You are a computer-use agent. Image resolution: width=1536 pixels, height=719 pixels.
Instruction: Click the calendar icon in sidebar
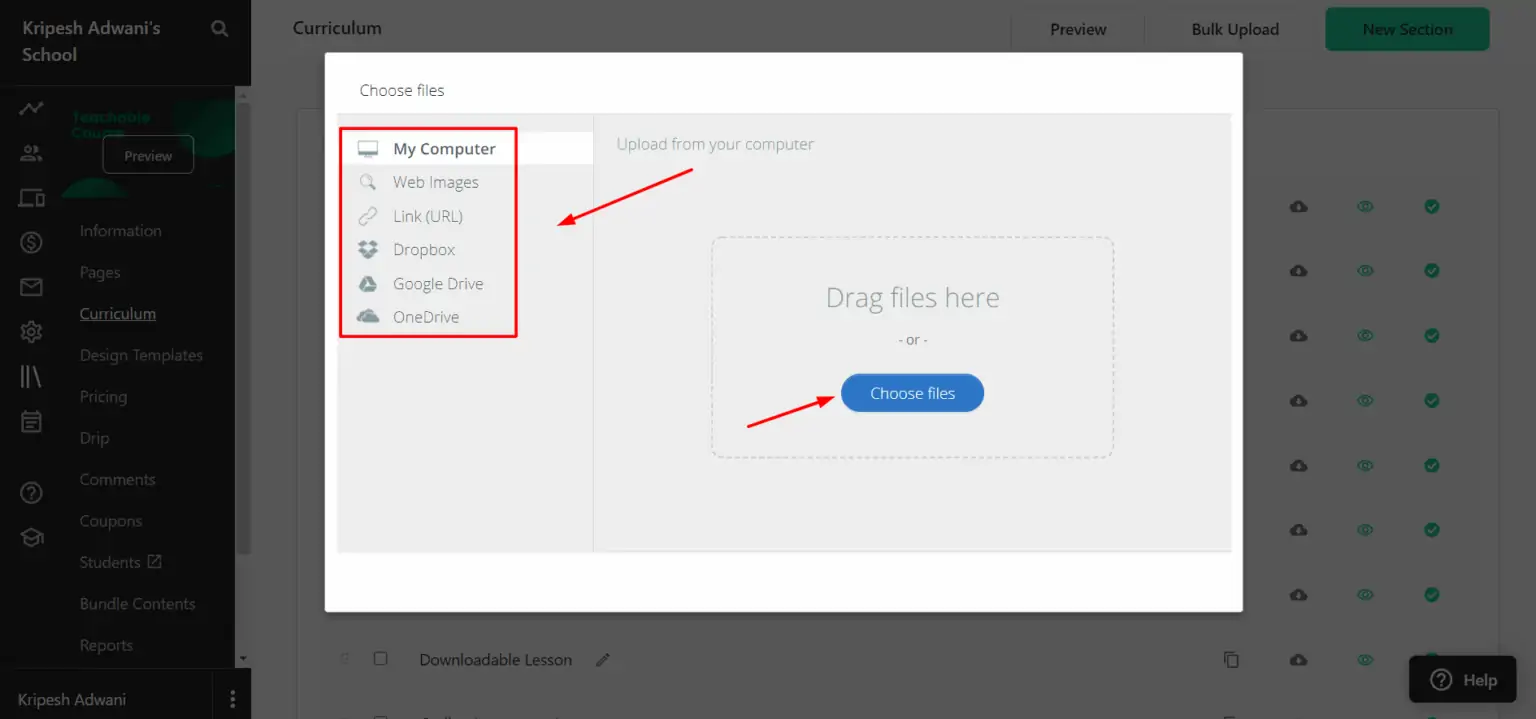[31, 421]
